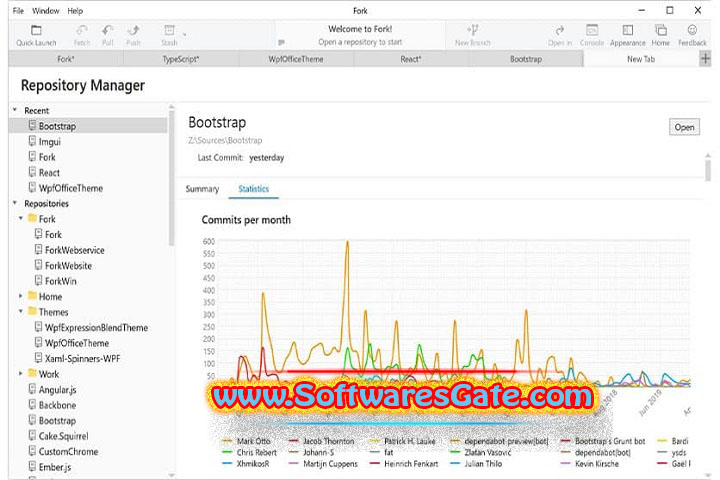
Task: Click the XhmikosR legend swatch
Action: pos(227,464)
